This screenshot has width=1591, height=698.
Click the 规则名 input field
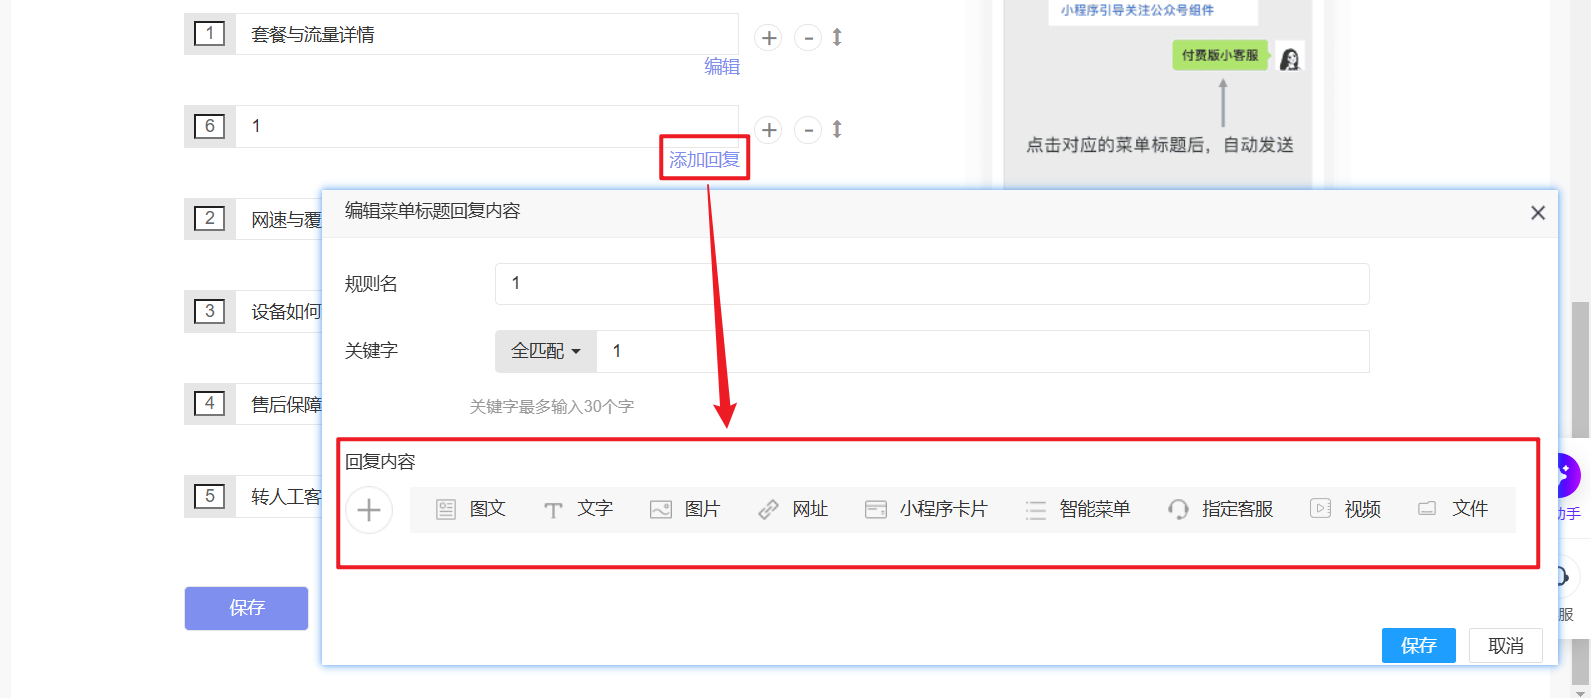point(932,284)
